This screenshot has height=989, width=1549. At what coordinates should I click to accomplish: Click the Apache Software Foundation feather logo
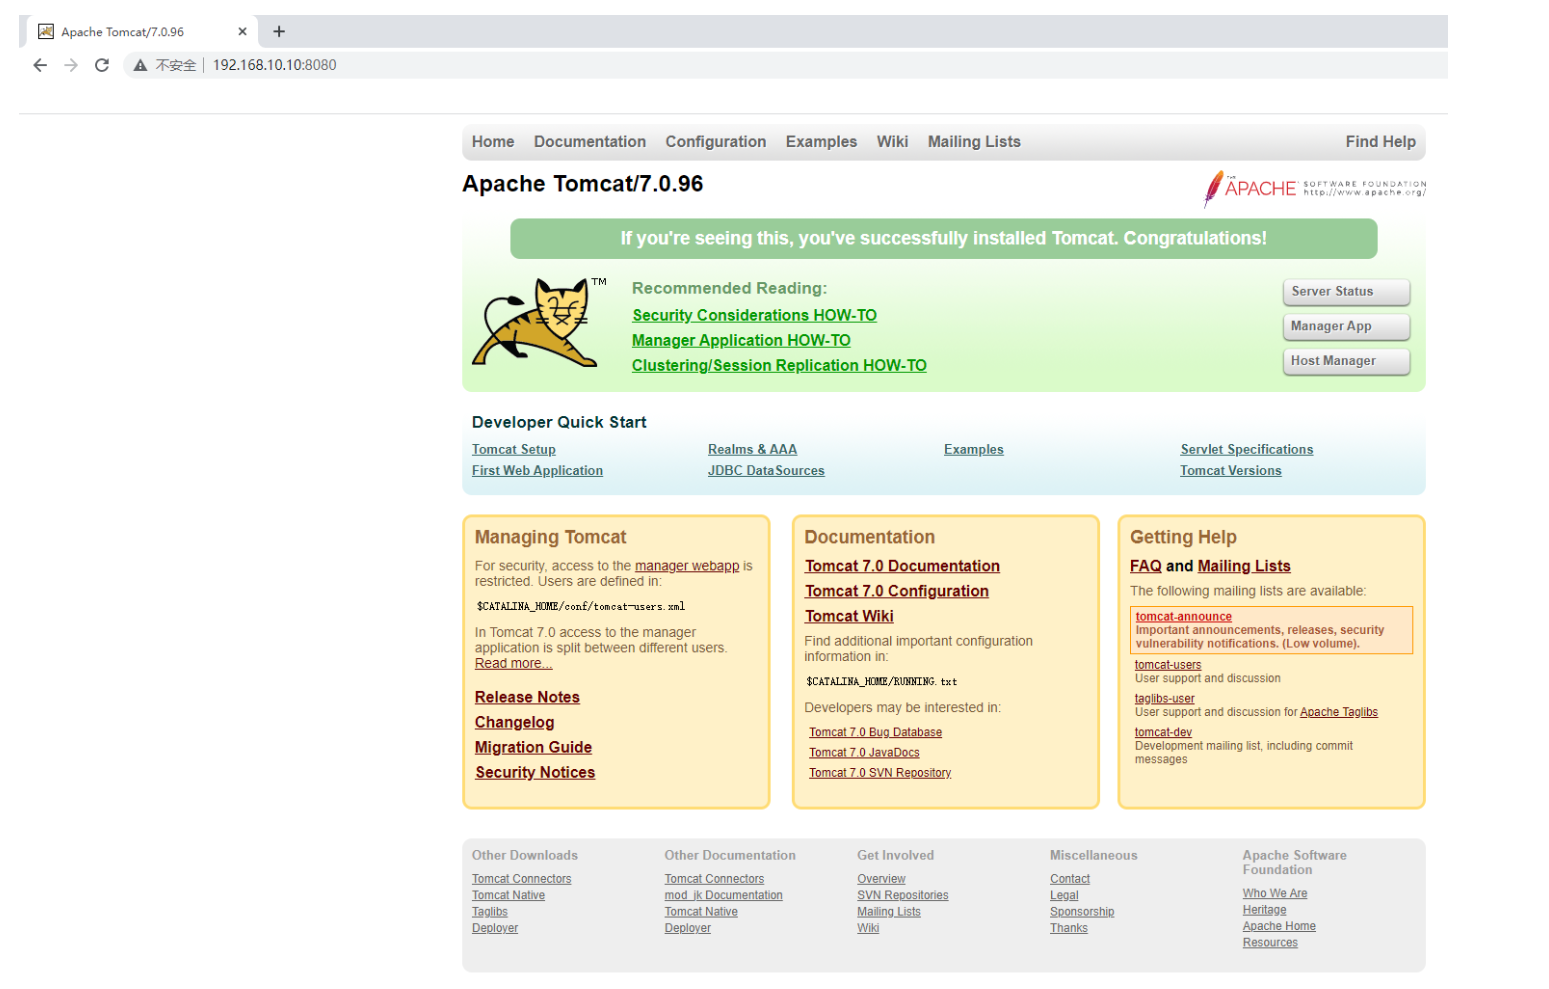tap(1315, 188)
